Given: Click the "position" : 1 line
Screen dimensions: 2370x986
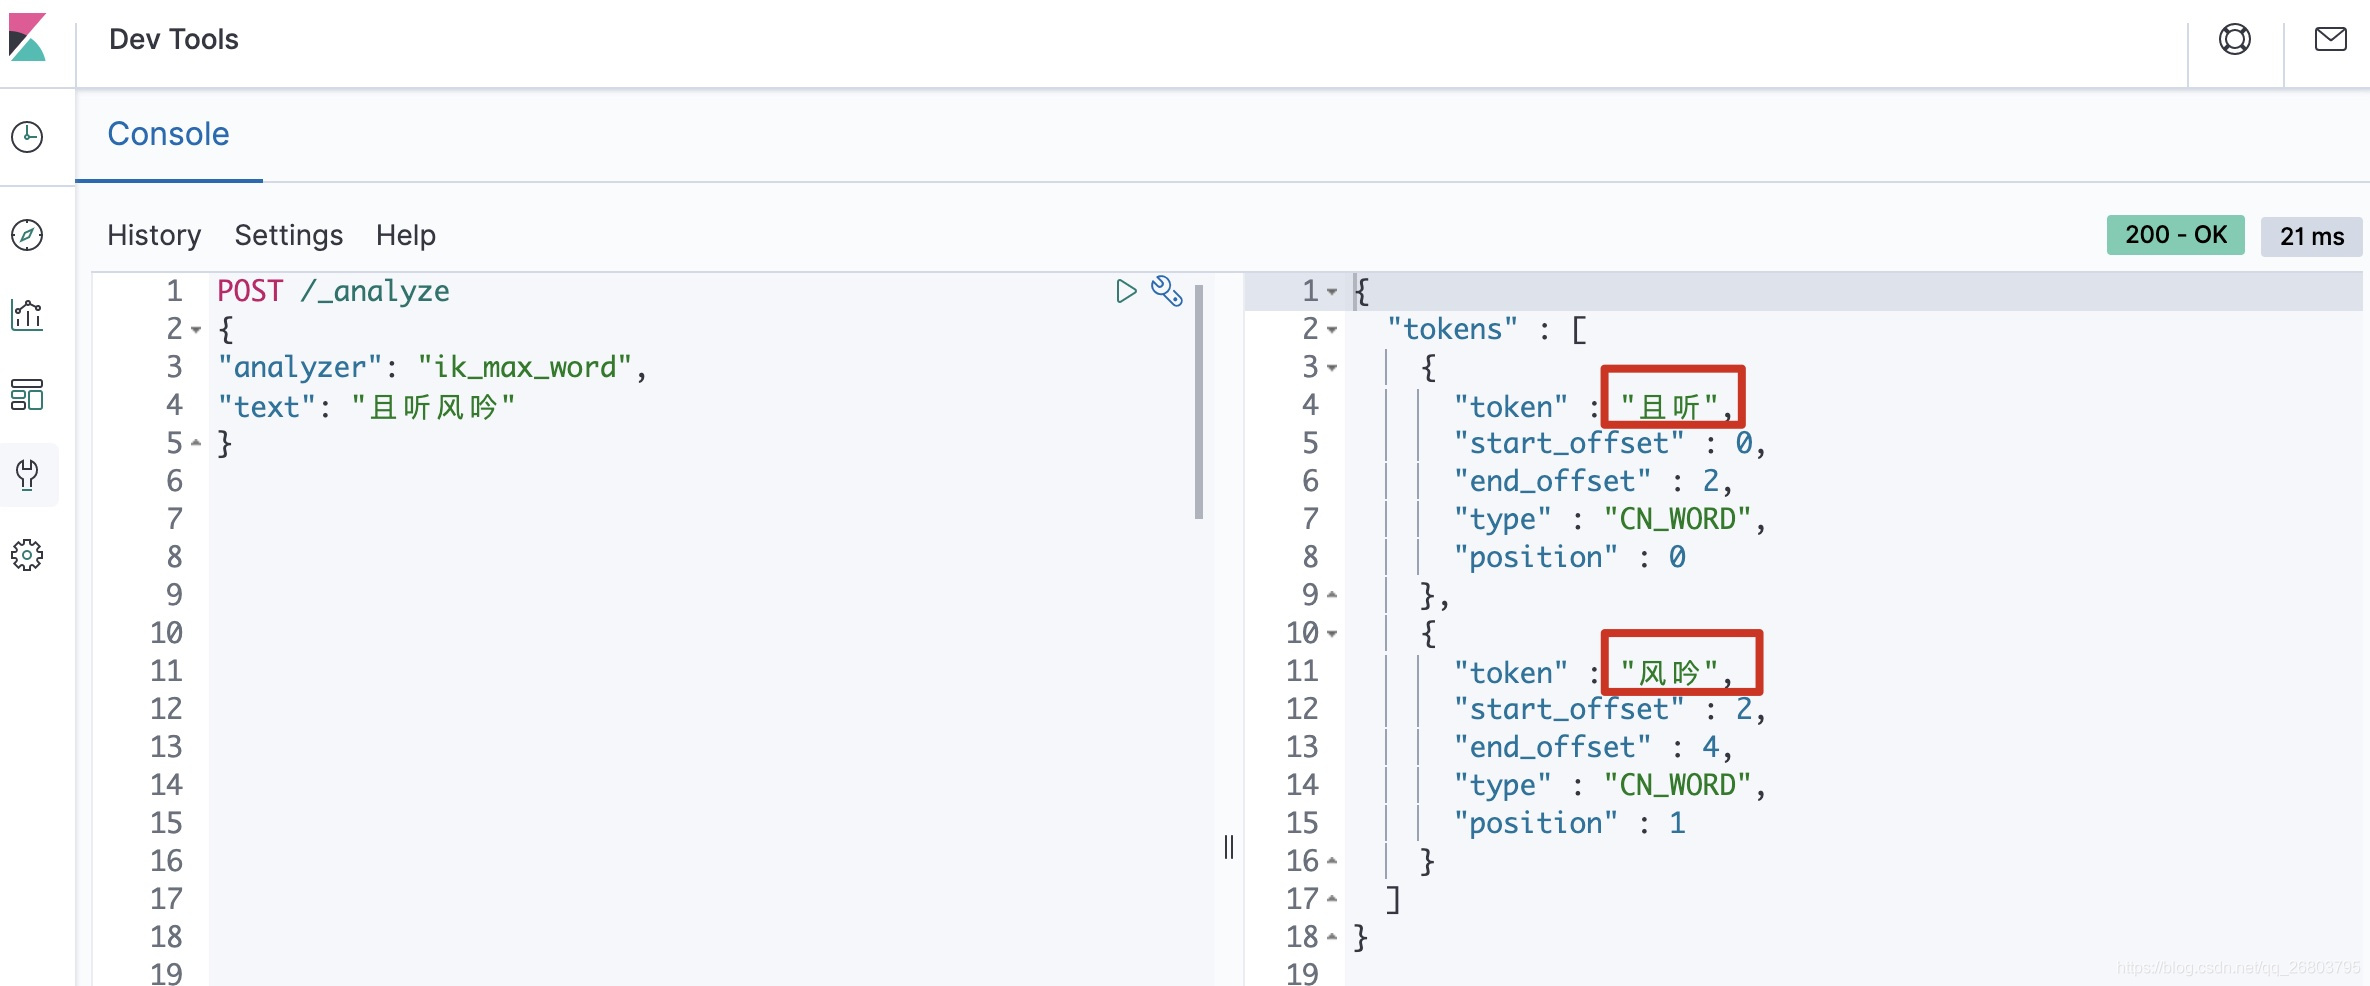Looking at the screenshot, I should pyautogui.click(x=1569, y=823).
